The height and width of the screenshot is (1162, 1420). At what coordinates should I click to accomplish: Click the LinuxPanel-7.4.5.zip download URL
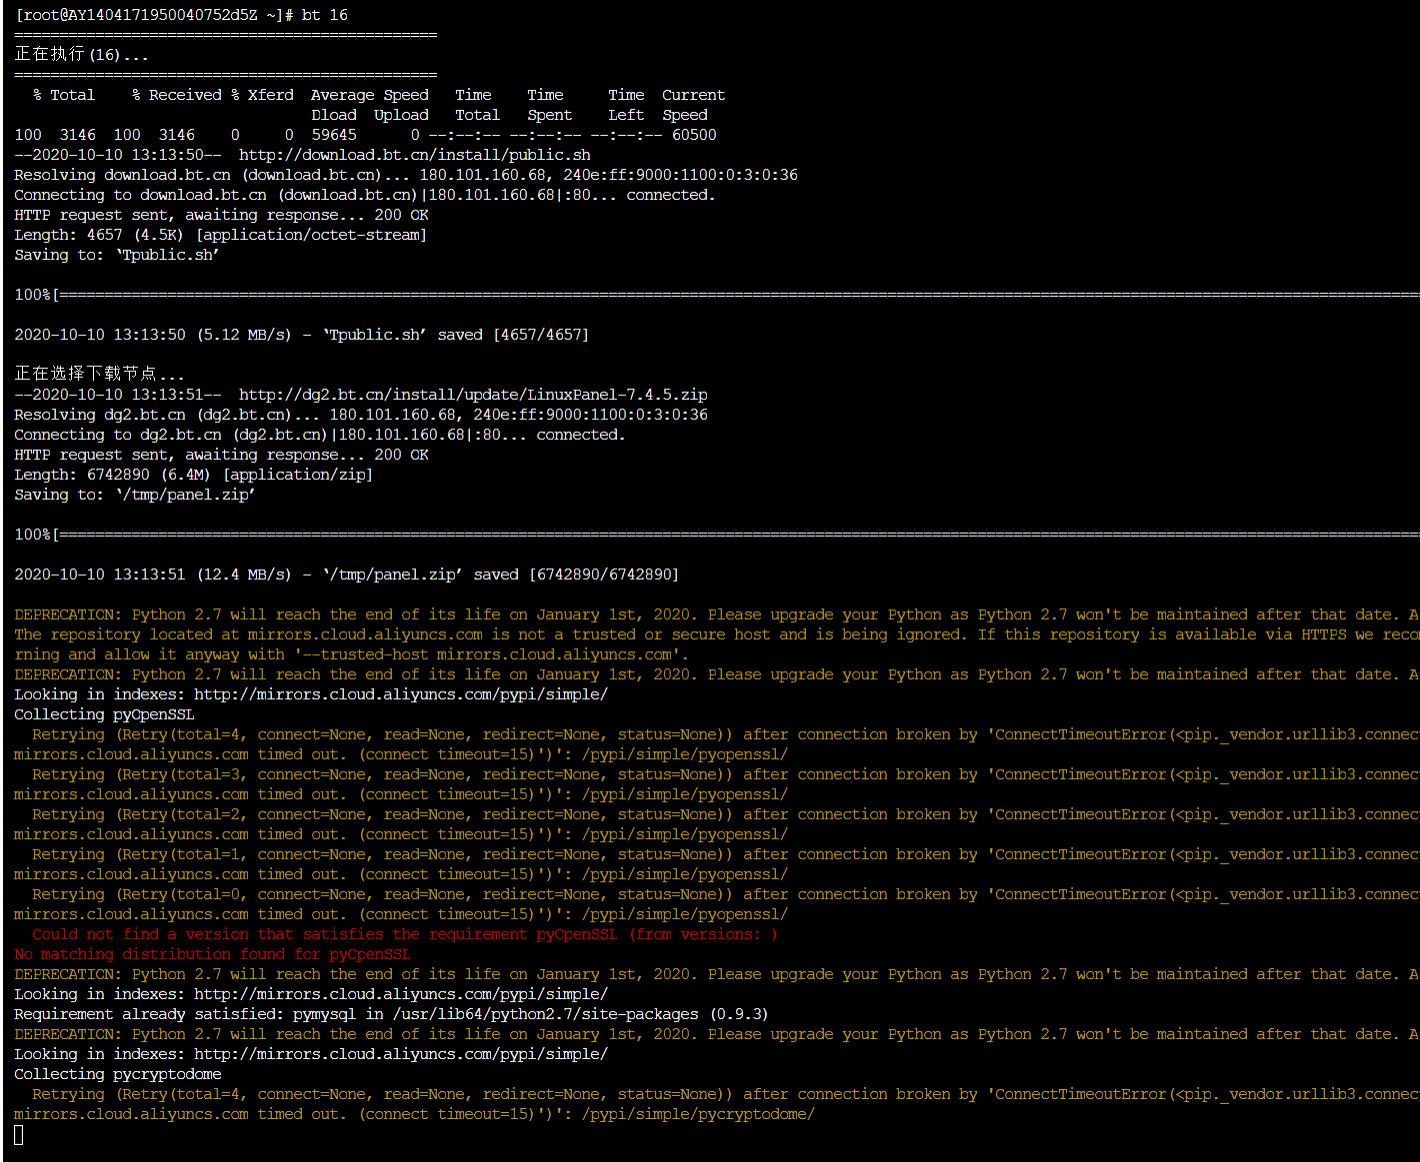(472, 395)
